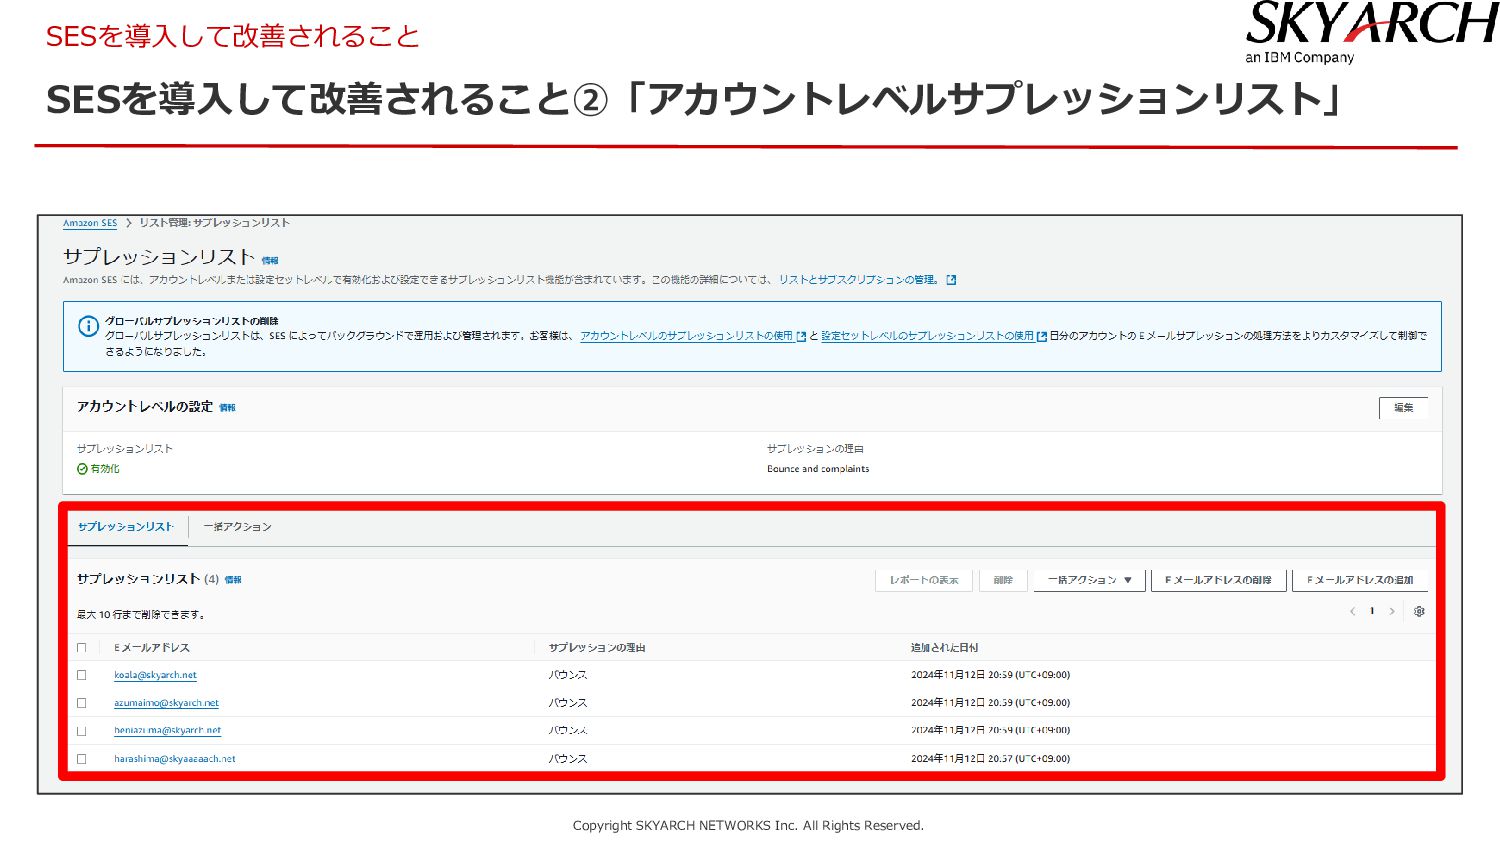Click the info circle icon in the blue notice

(88, 326)
